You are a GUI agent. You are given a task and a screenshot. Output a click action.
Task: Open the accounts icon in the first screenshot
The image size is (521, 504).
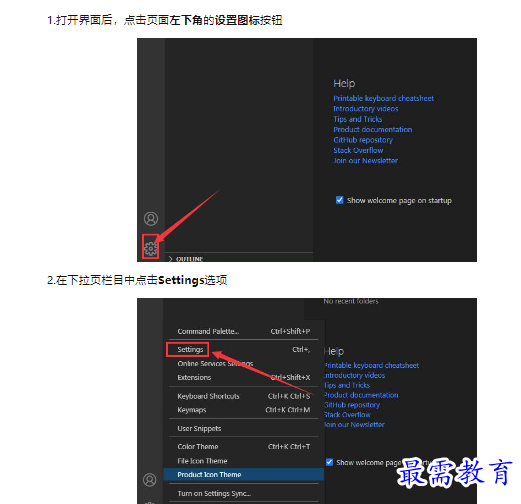(x=151, y=219)
